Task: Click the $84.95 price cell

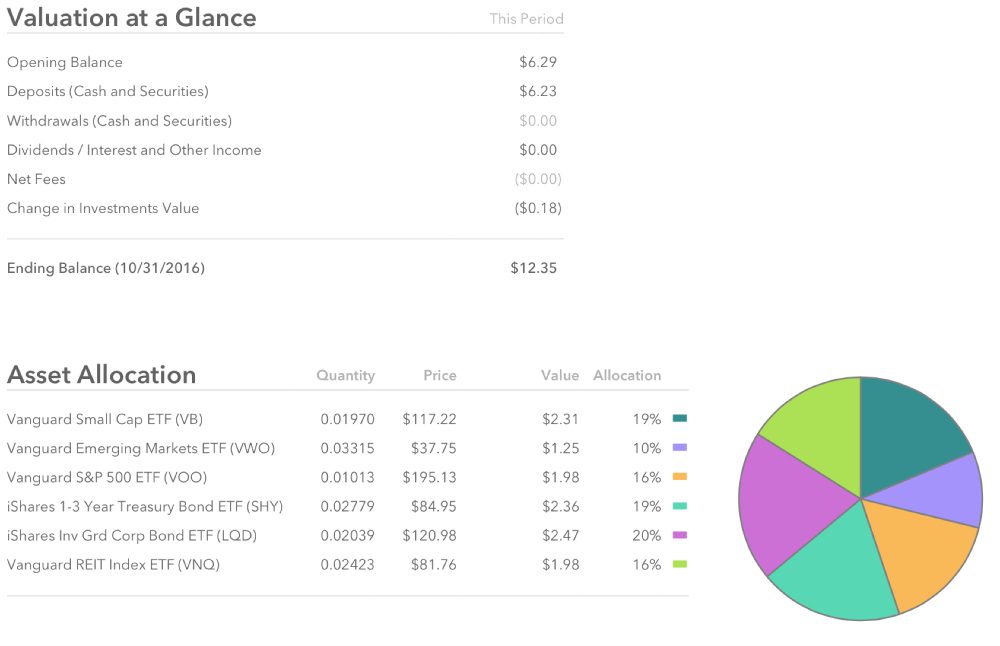Action: pyautogui.click(x=434, y=507)
